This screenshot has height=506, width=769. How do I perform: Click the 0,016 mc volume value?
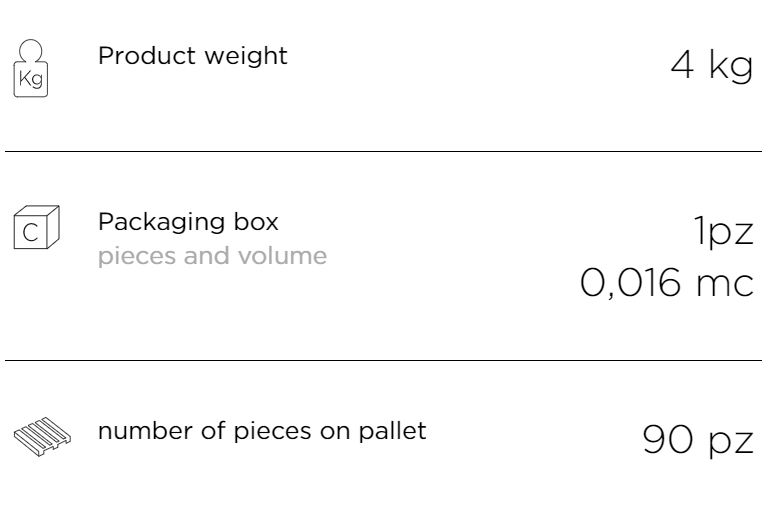667,283
